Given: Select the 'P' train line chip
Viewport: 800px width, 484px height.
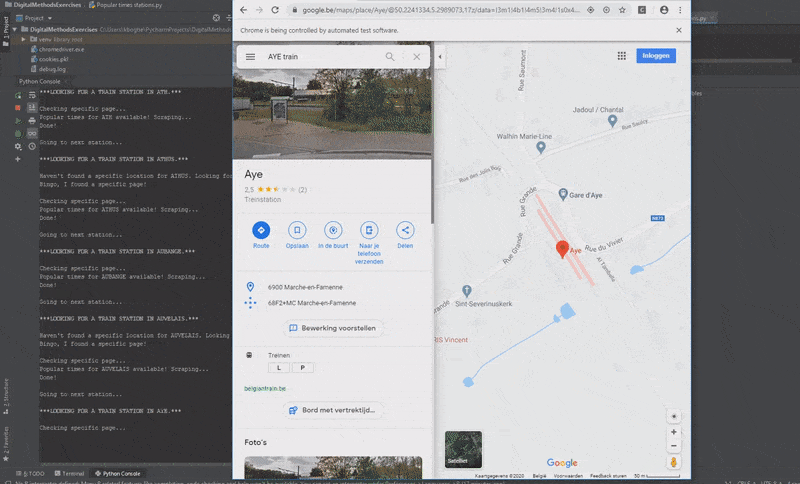Looking at the screenshot, I should click(303, 368).
